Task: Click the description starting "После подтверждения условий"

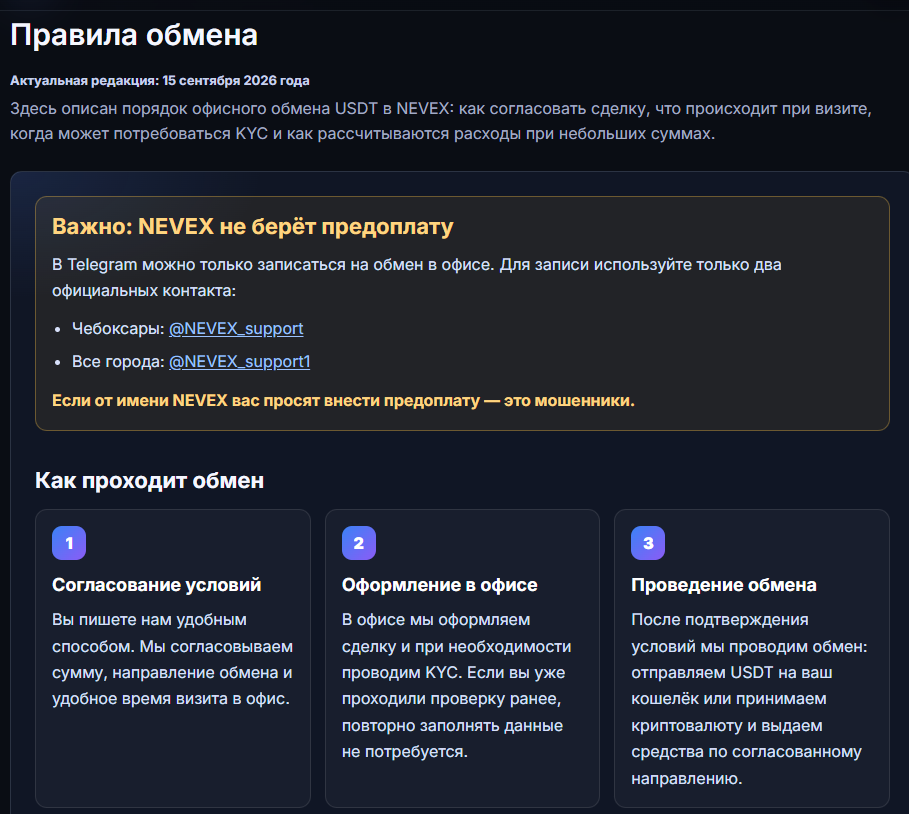Action: (749, 699)
